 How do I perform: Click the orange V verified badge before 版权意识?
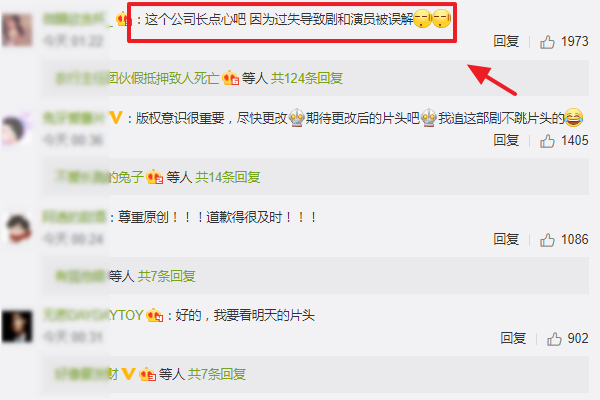tap(115, 118)
